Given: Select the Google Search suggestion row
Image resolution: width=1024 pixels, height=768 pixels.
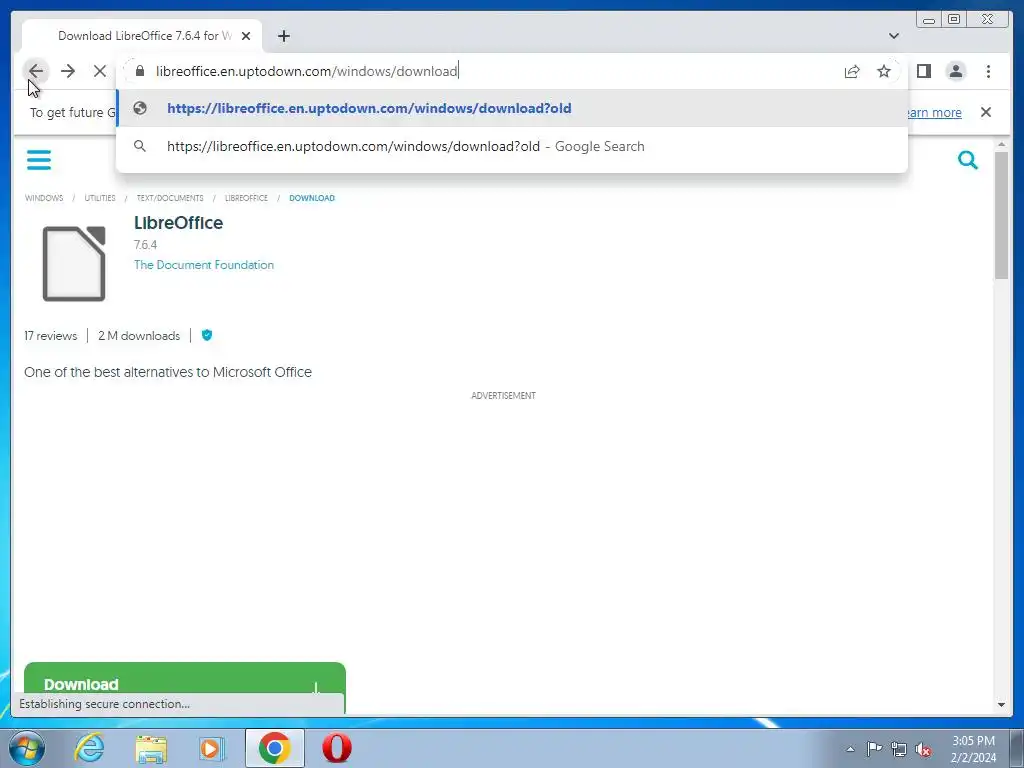Looking at the screenshot, I should coord(512,146).
